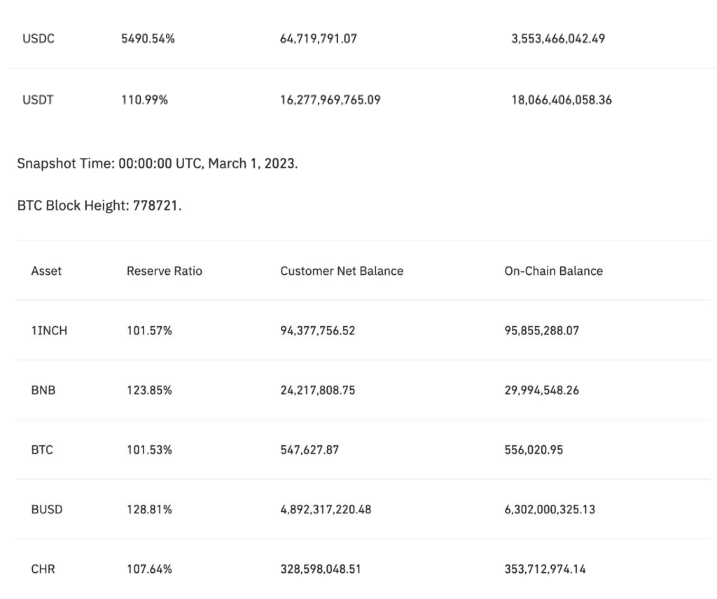
Task: Select the USDC reserve ratio 5490.54%
Action: coord(149,39)
